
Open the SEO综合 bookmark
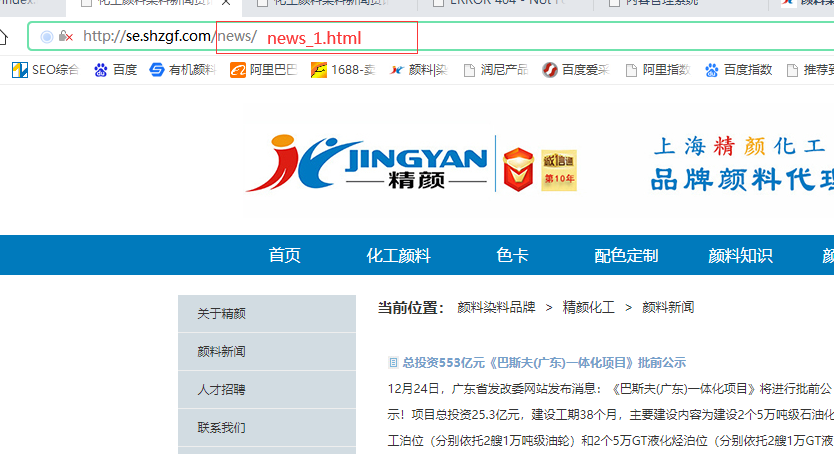45,70
